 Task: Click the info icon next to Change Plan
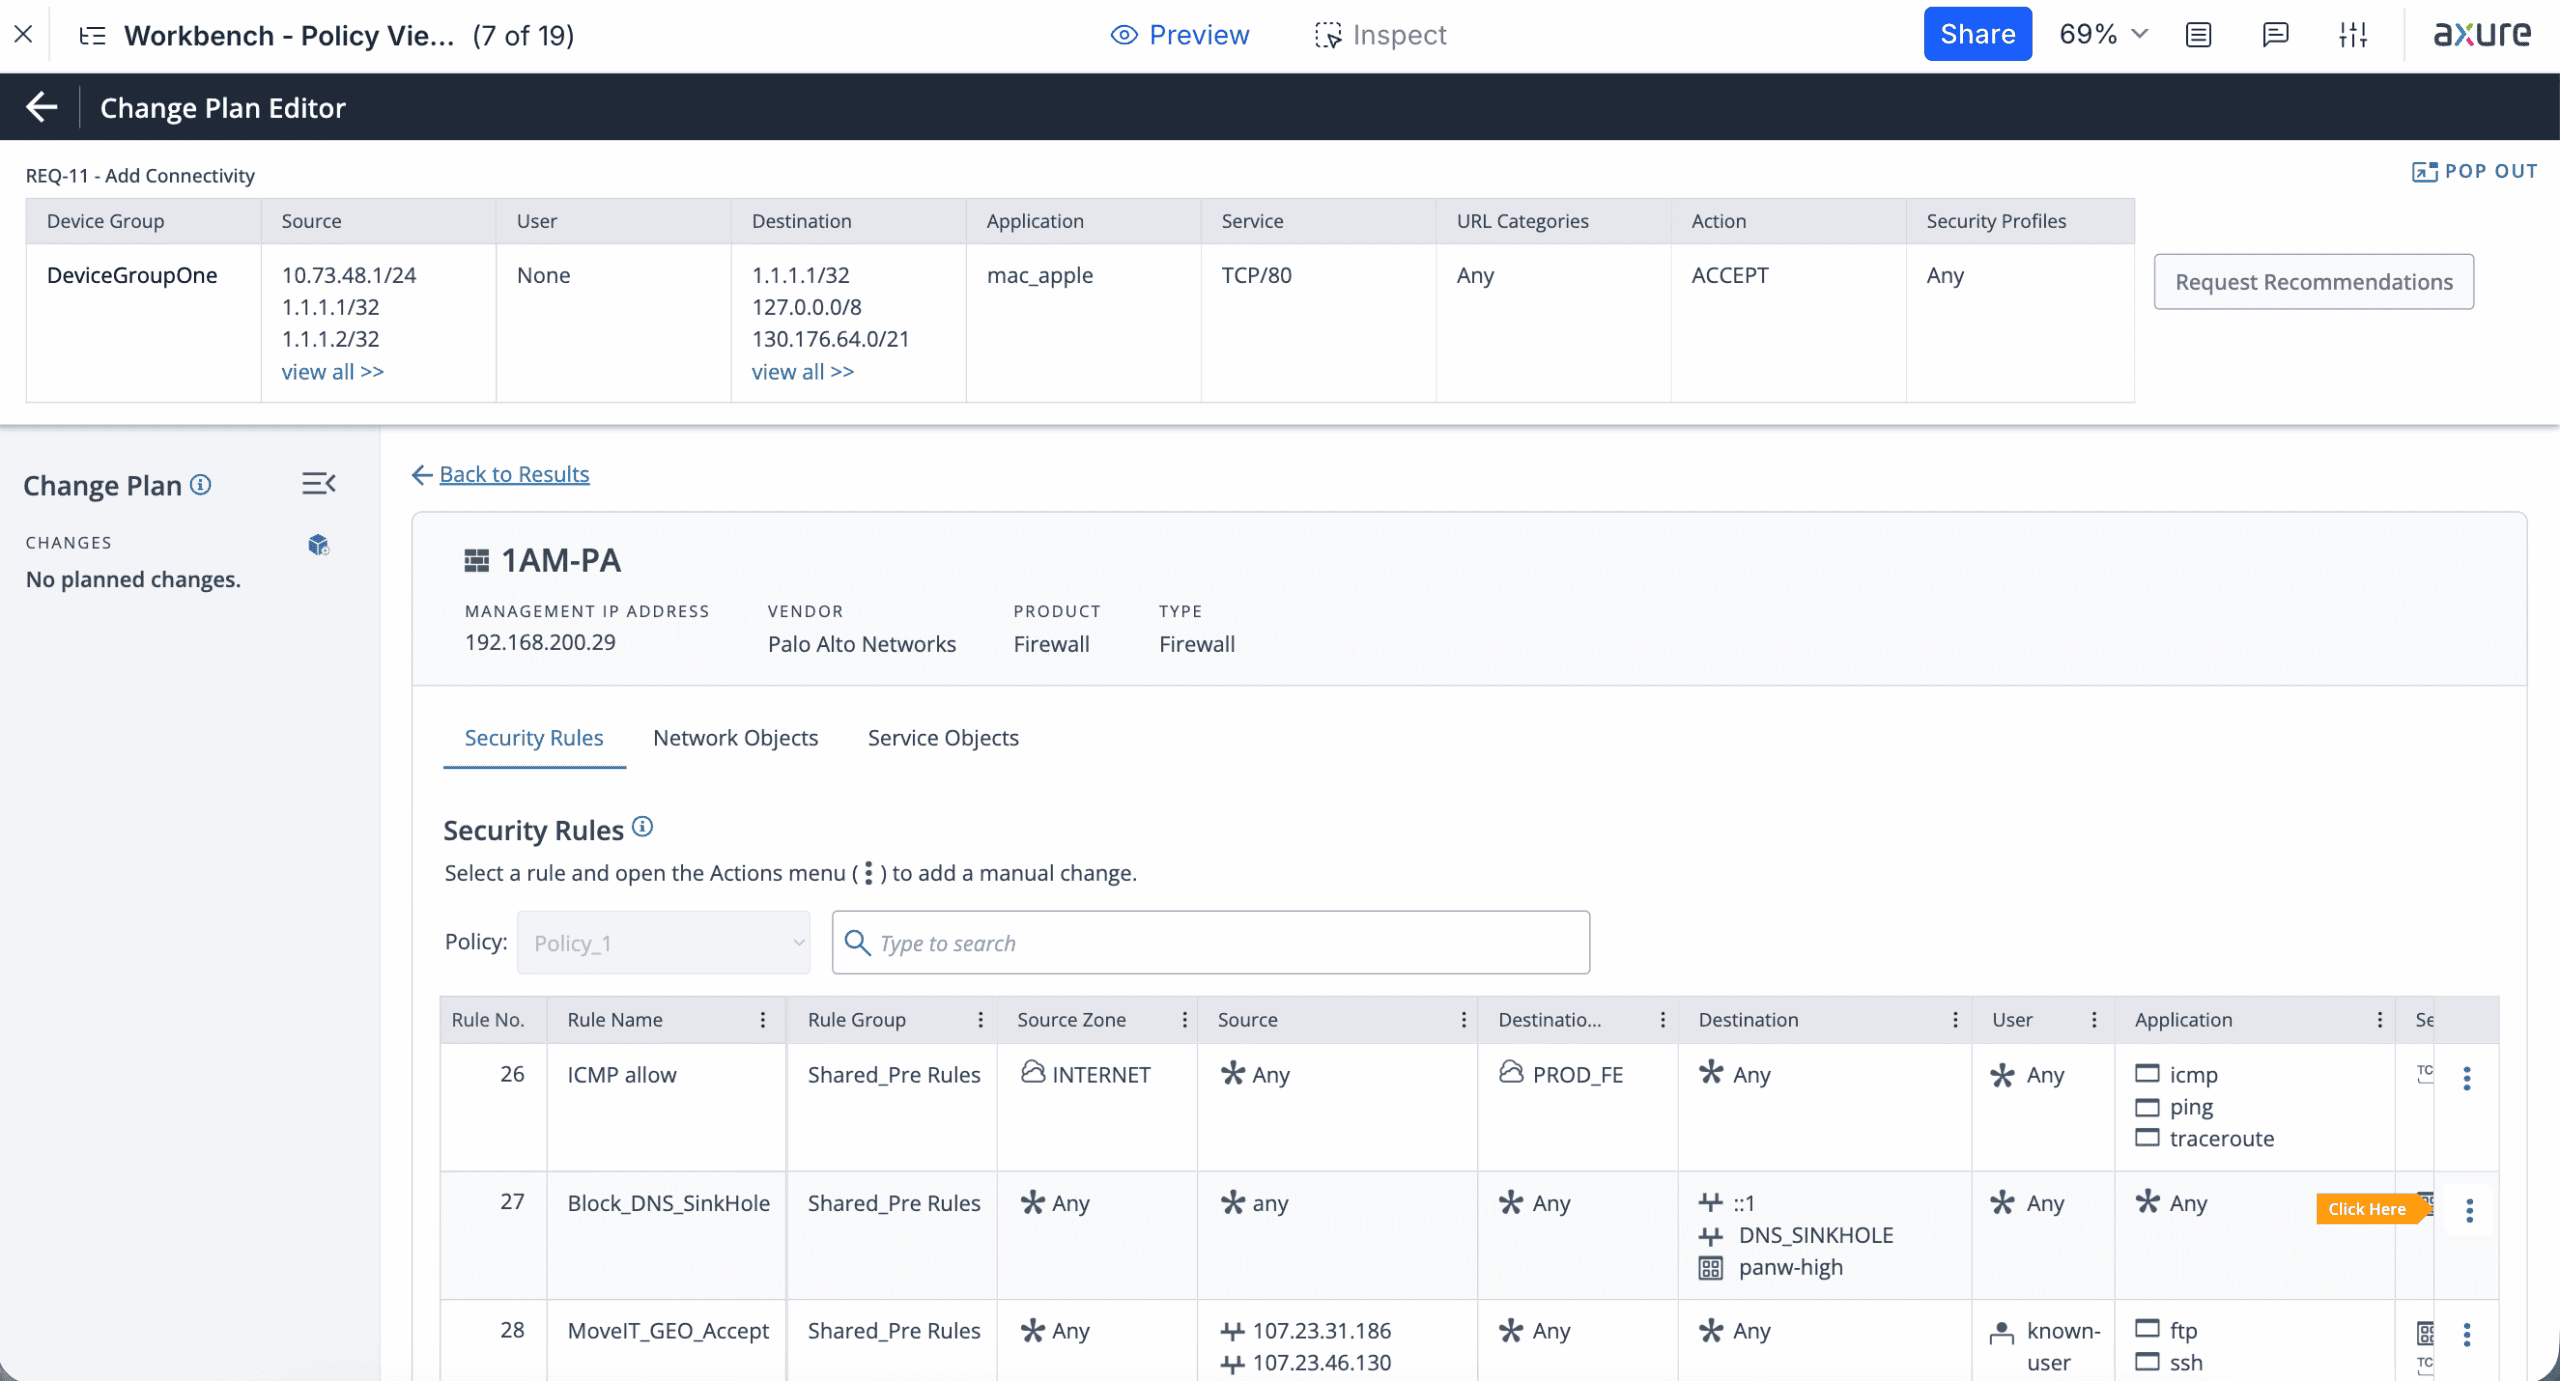201,485
